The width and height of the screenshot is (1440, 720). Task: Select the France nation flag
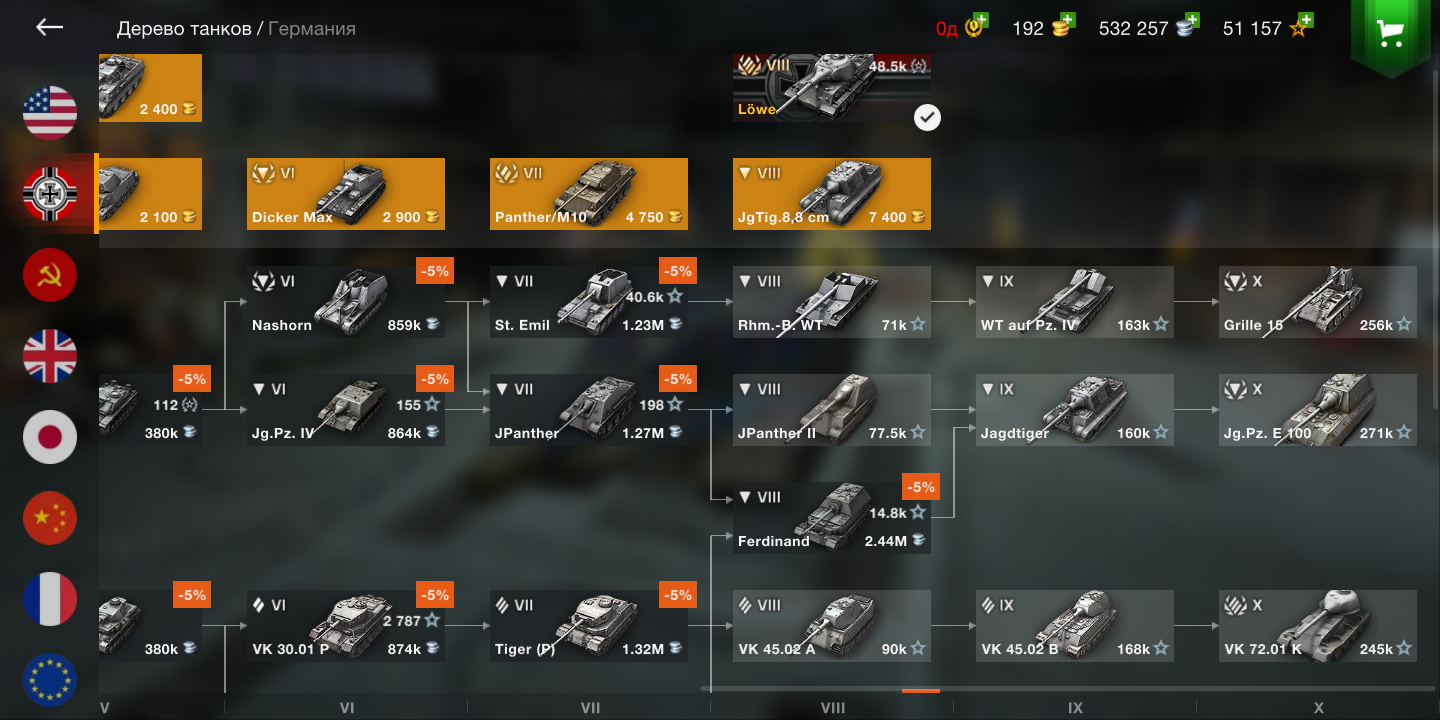(50, 599)
